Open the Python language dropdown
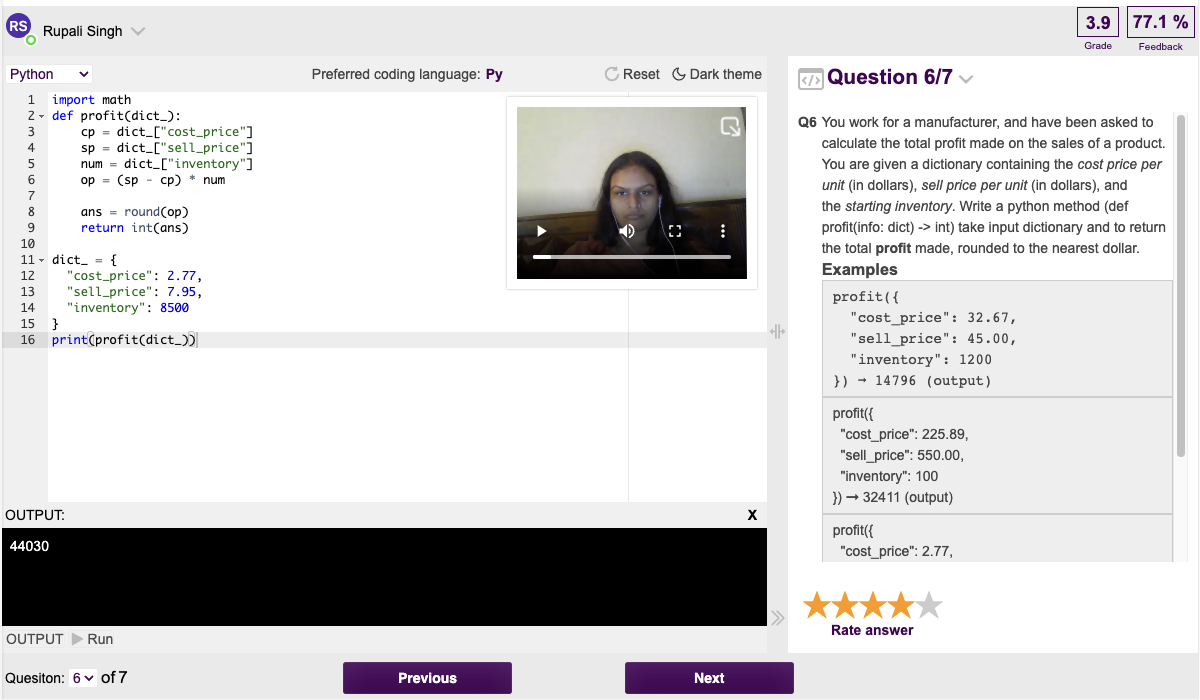1200x700 pixels. [x=49, y=74]
